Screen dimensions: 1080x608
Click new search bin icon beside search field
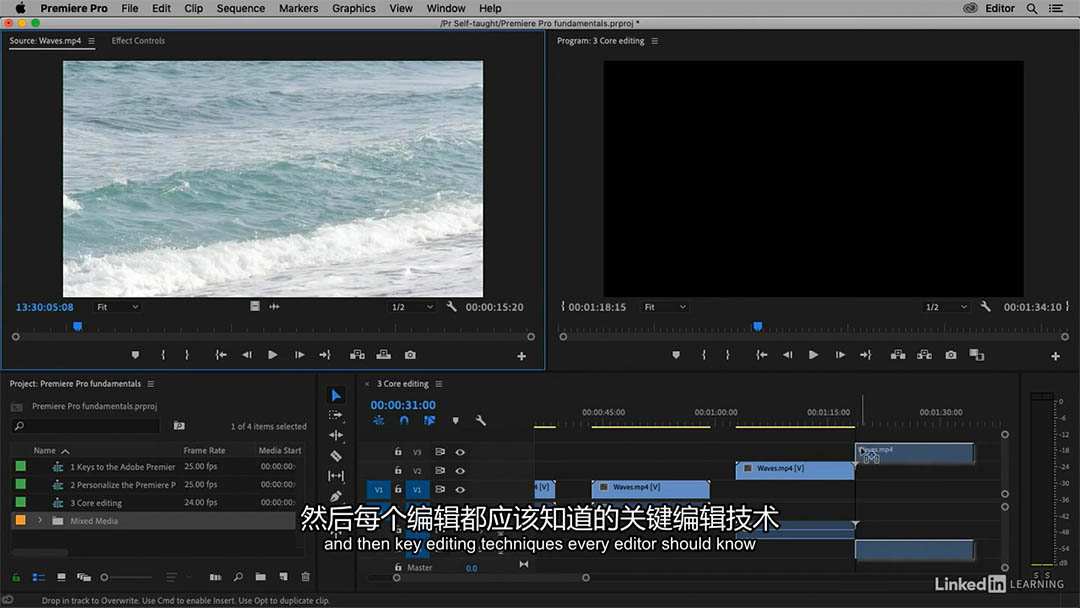point(179,426)
